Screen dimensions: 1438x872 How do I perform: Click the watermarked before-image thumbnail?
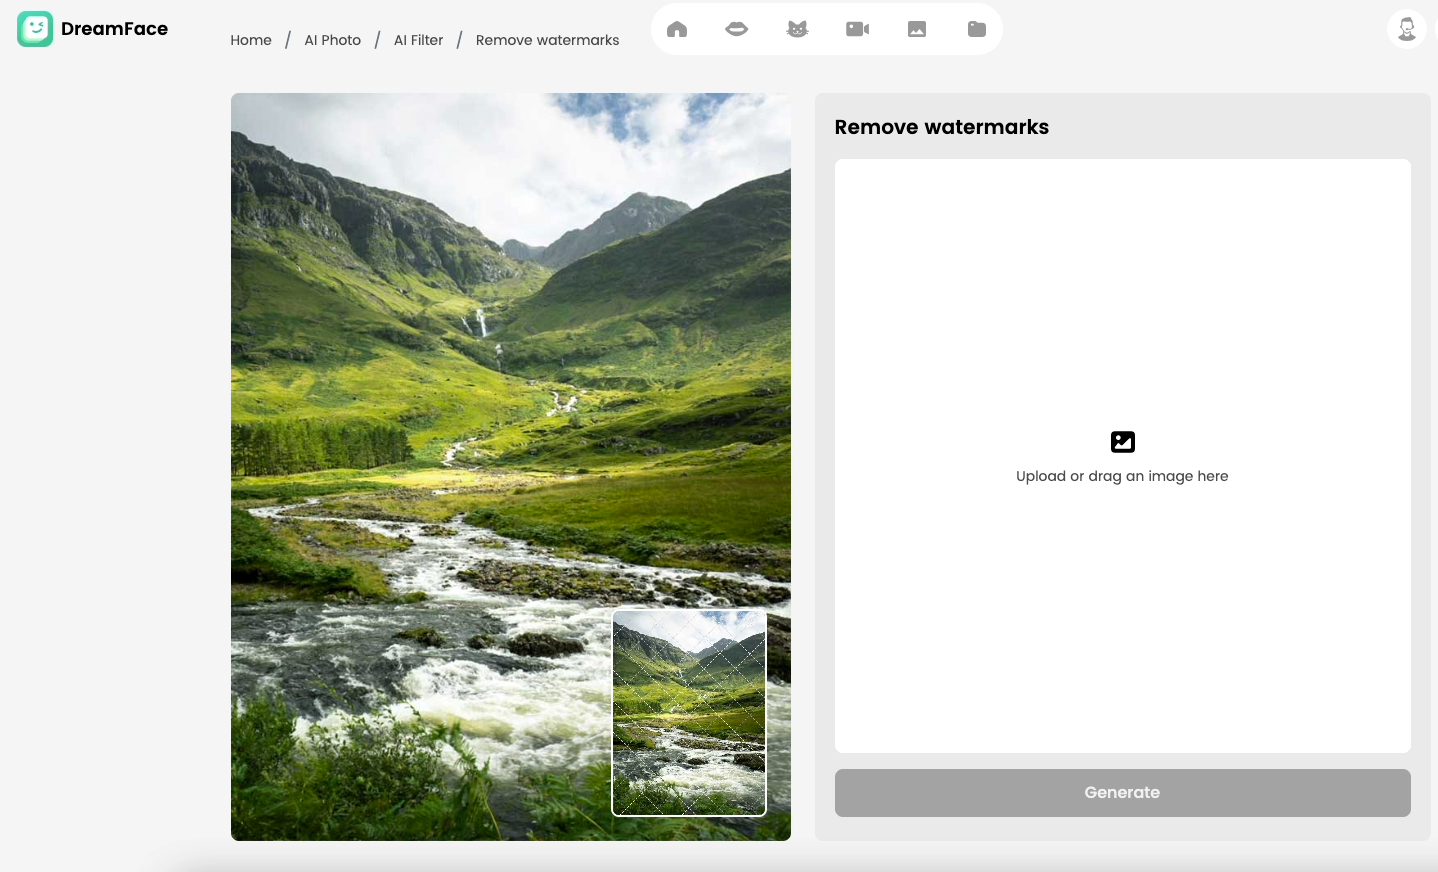pyautogui.click(x=689, y=712)
